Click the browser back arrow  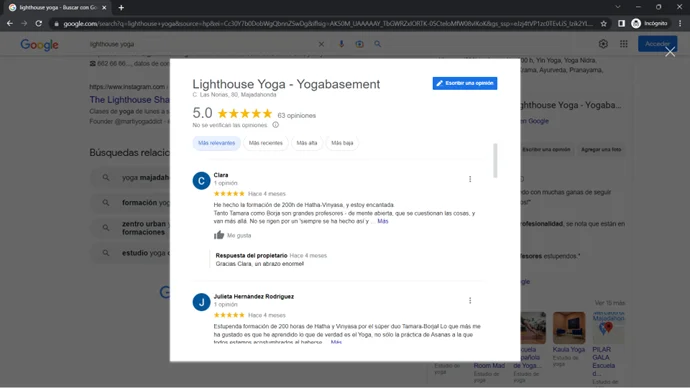pyautogui.click(x=10, y=23)
